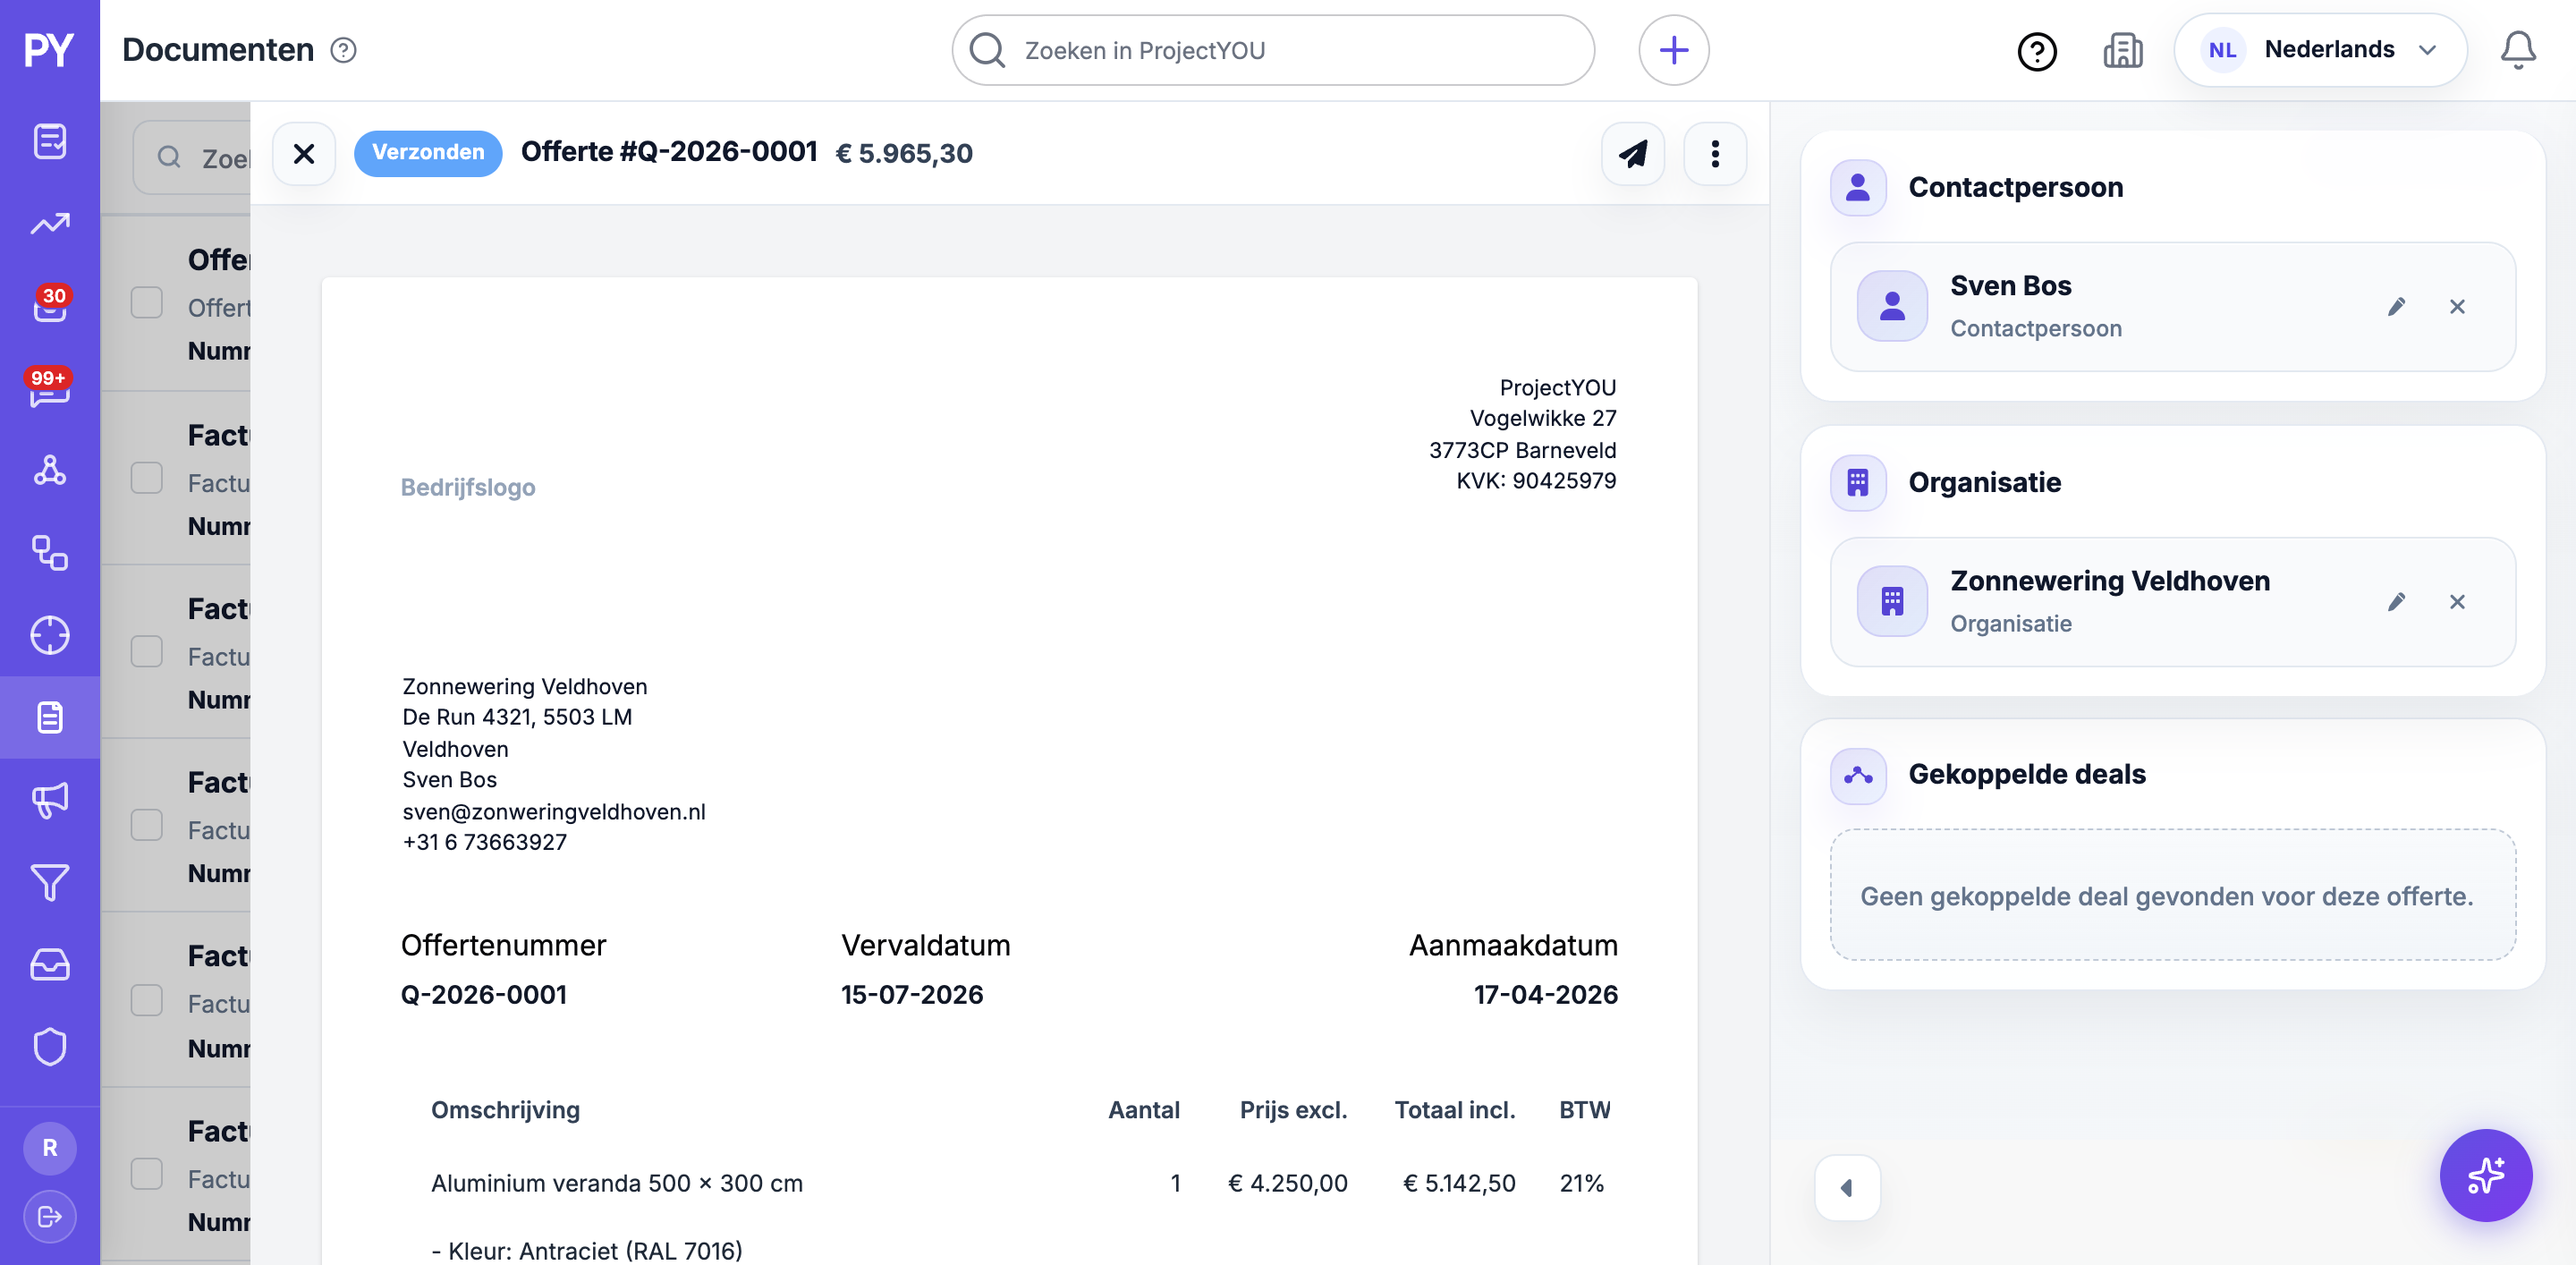Close the quote detail panel
Screen dimensions: 2576x1265
(304, 154)
